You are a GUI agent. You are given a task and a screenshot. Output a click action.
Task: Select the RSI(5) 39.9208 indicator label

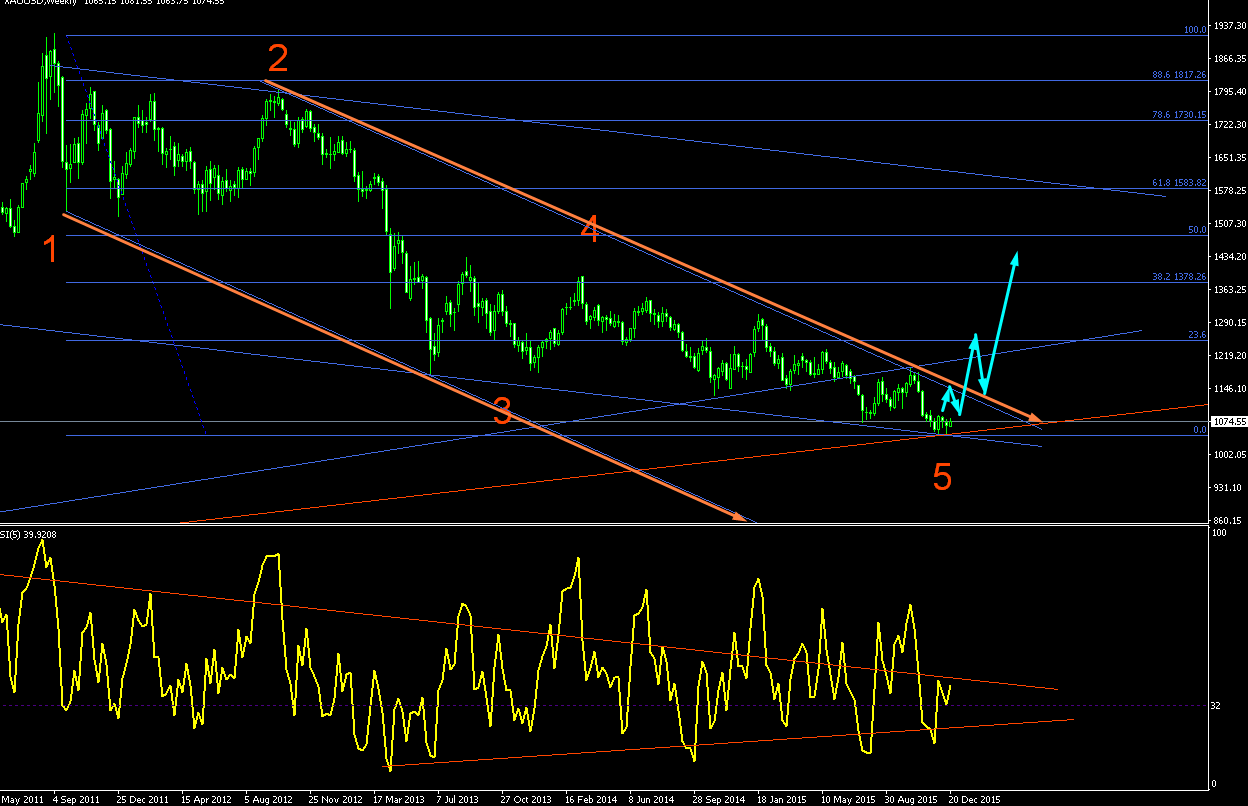[29, 535]
